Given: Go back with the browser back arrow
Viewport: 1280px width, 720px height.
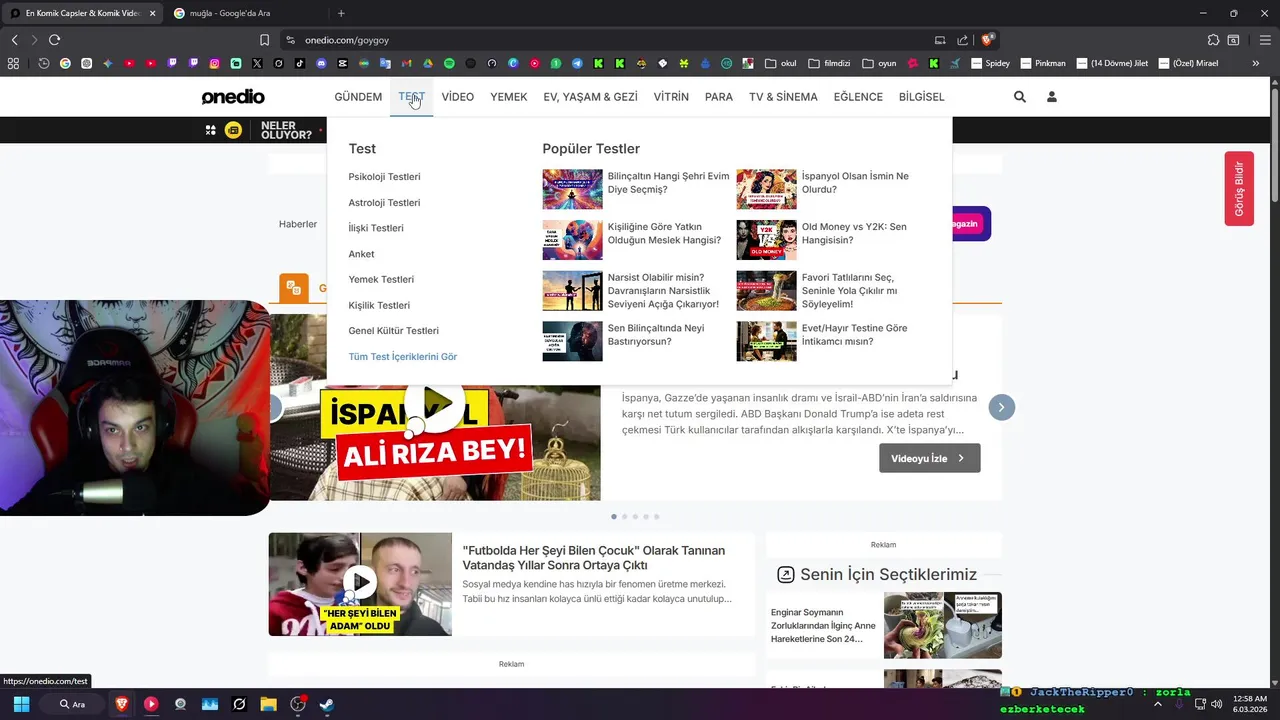Looking at the screenshot, I should click(14, 40).
